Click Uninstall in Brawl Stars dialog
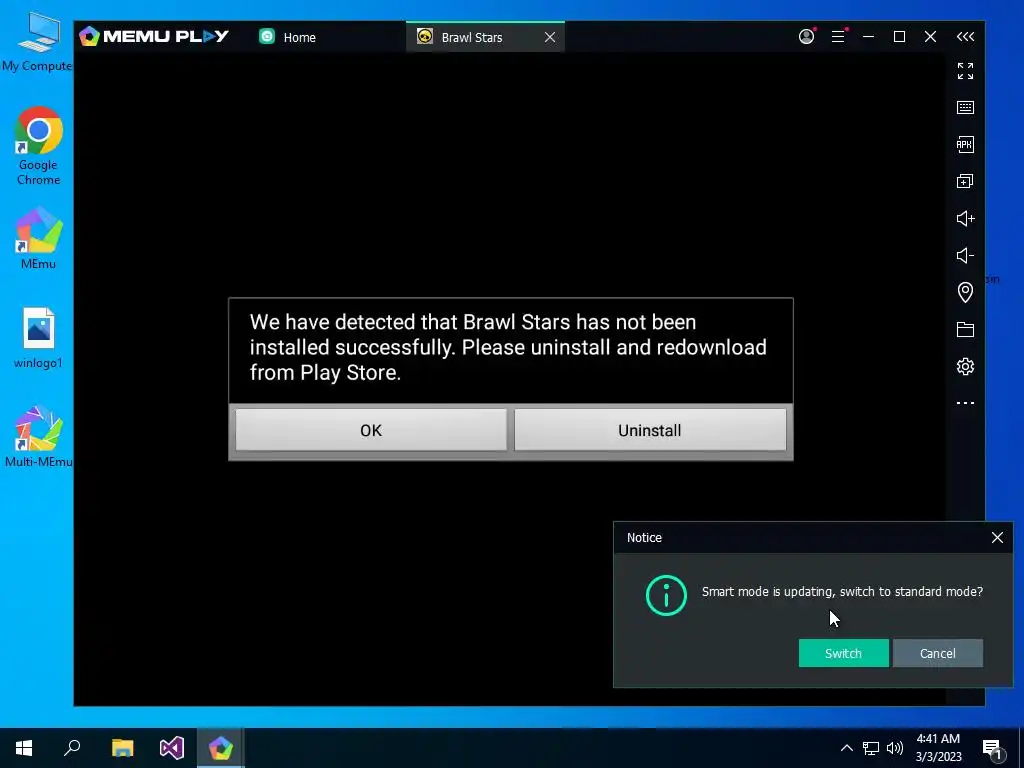Viewport: 1024px width, 768px height. [x=650, y=430]
